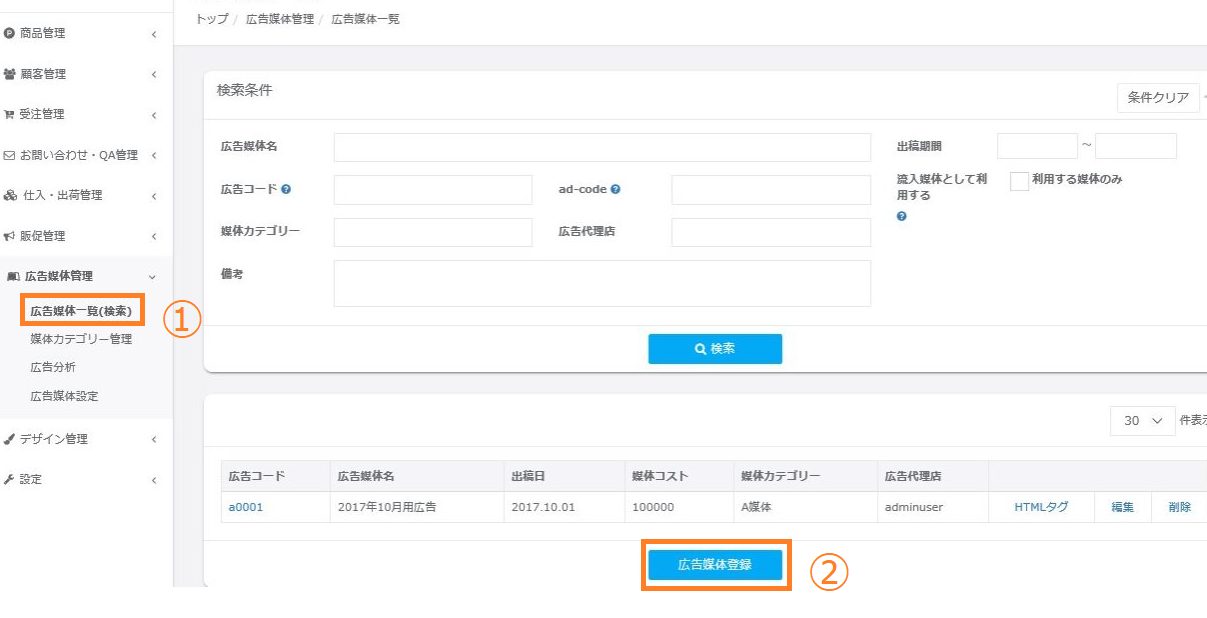Click the help icon beside 広告コード
The image size is (1207, 618).
click(286, 189)
